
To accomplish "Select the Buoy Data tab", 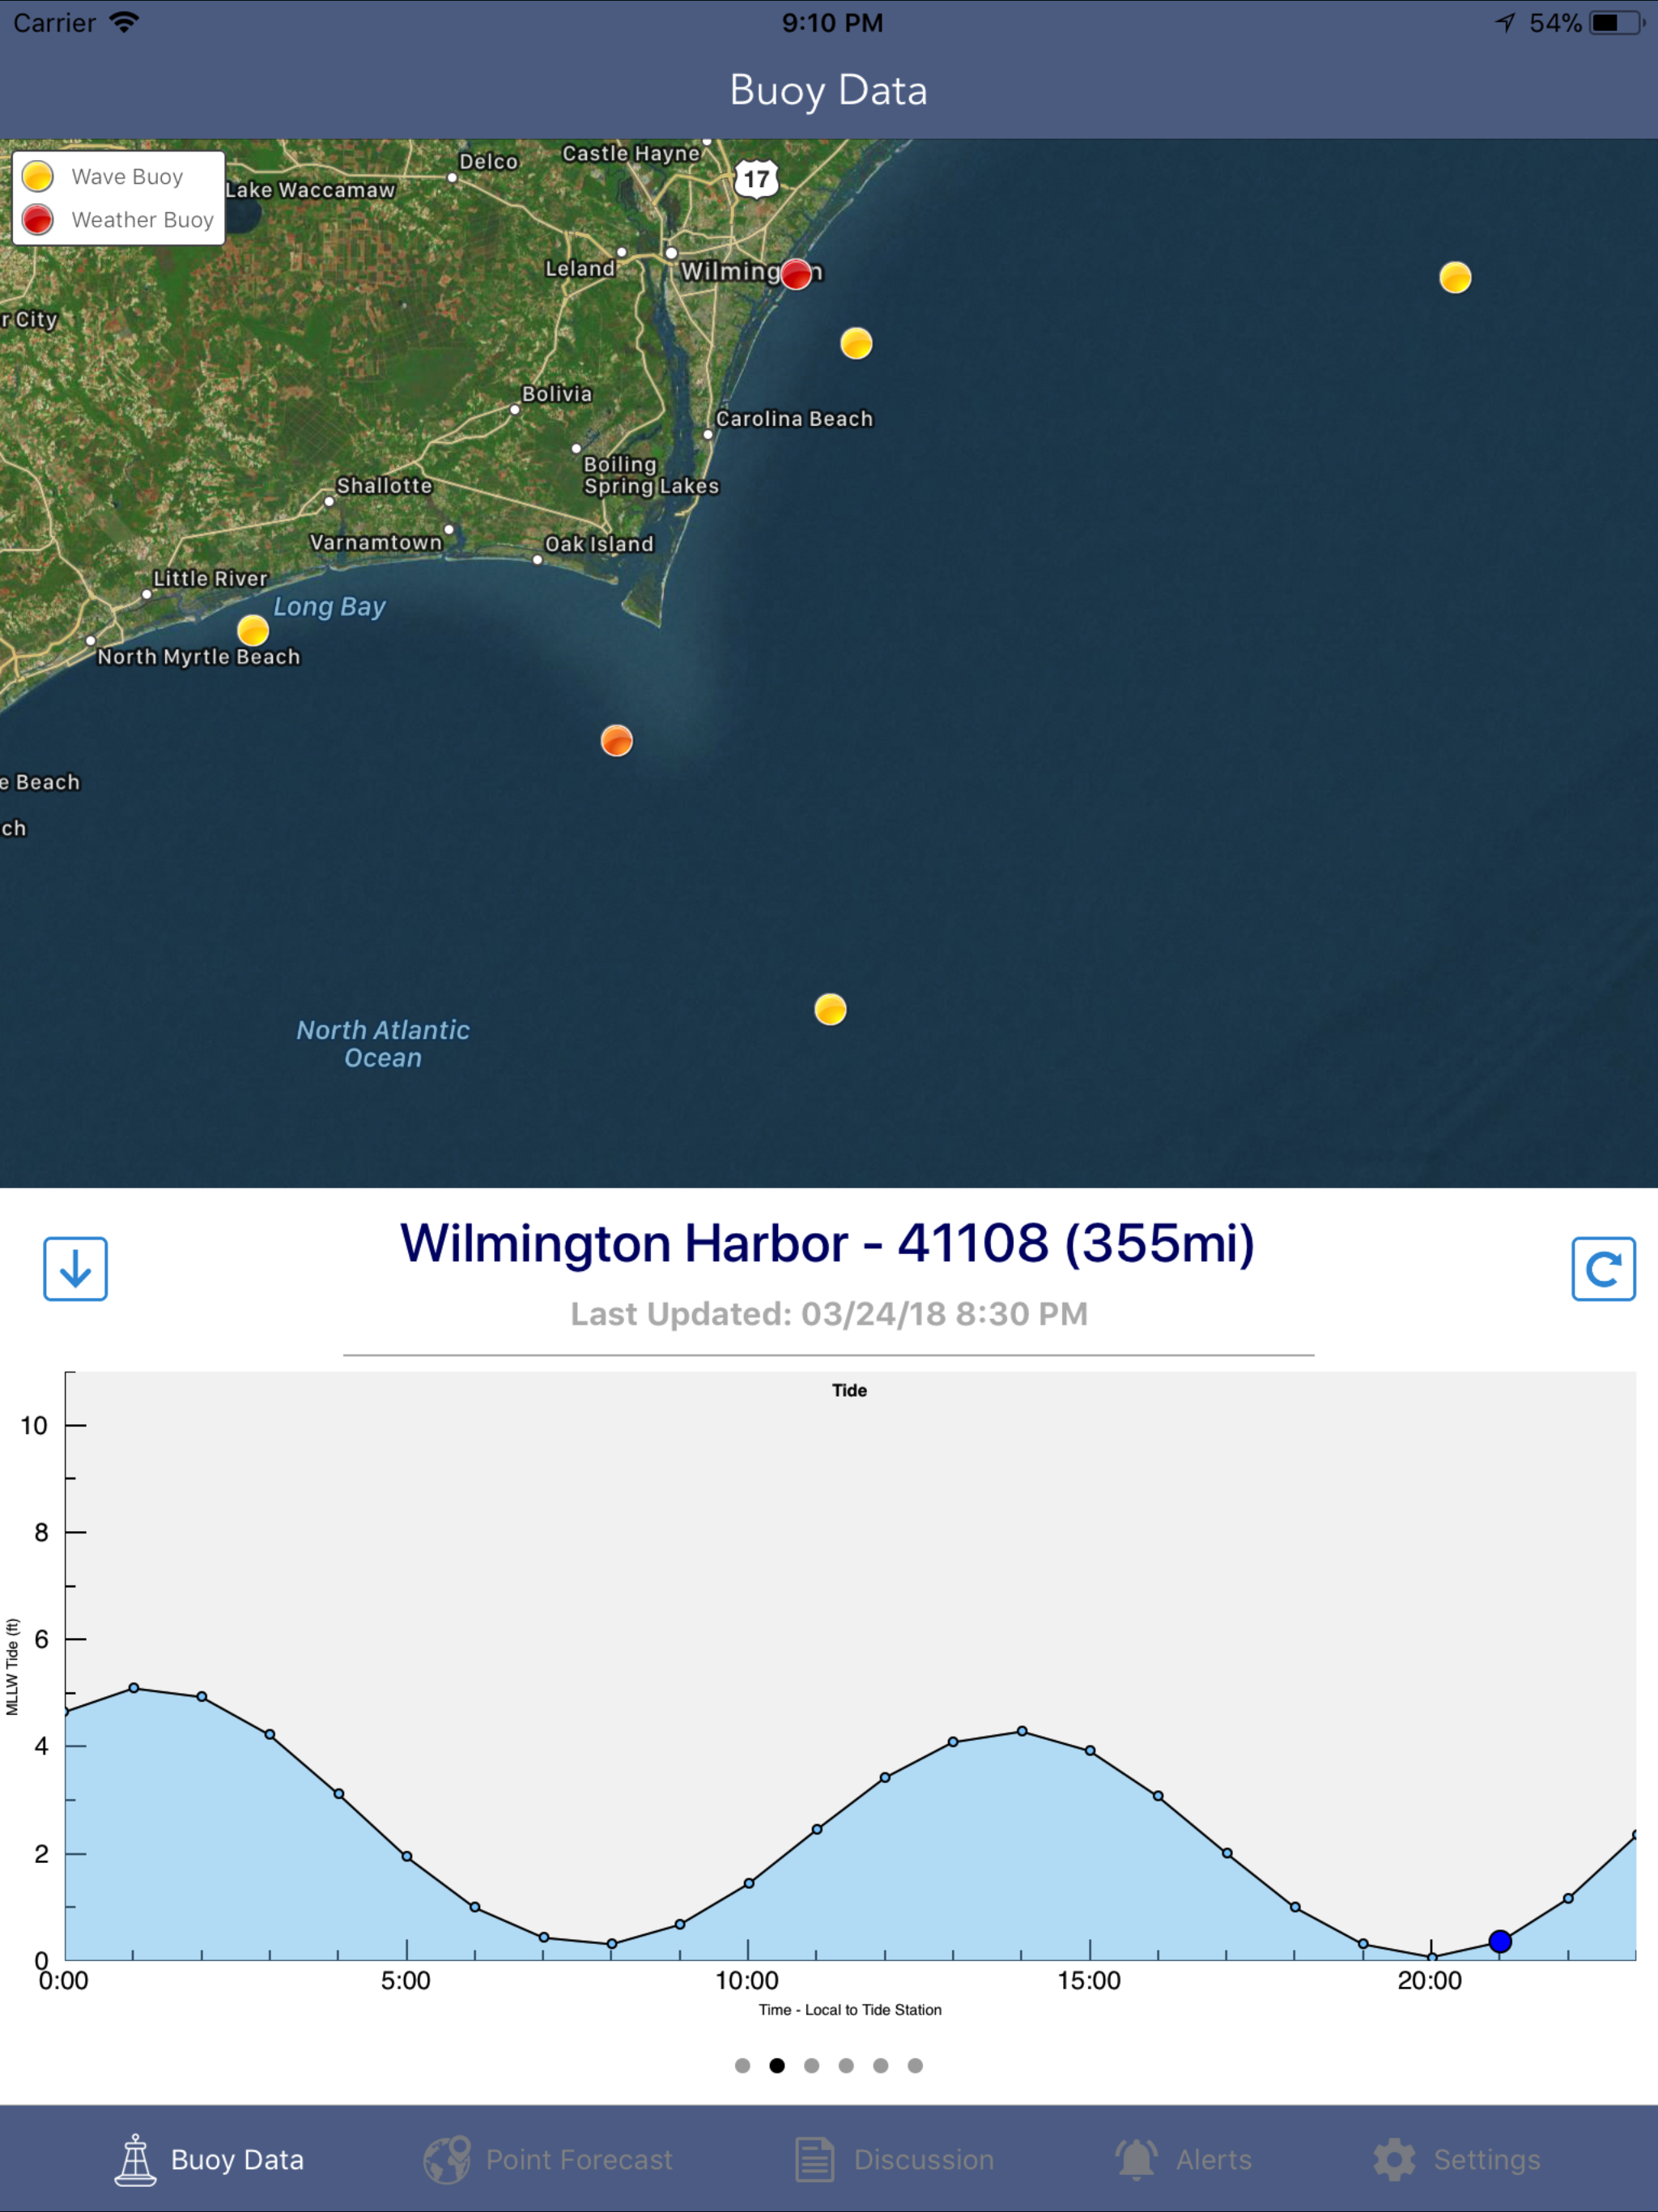I will (x=209, y=2160).
